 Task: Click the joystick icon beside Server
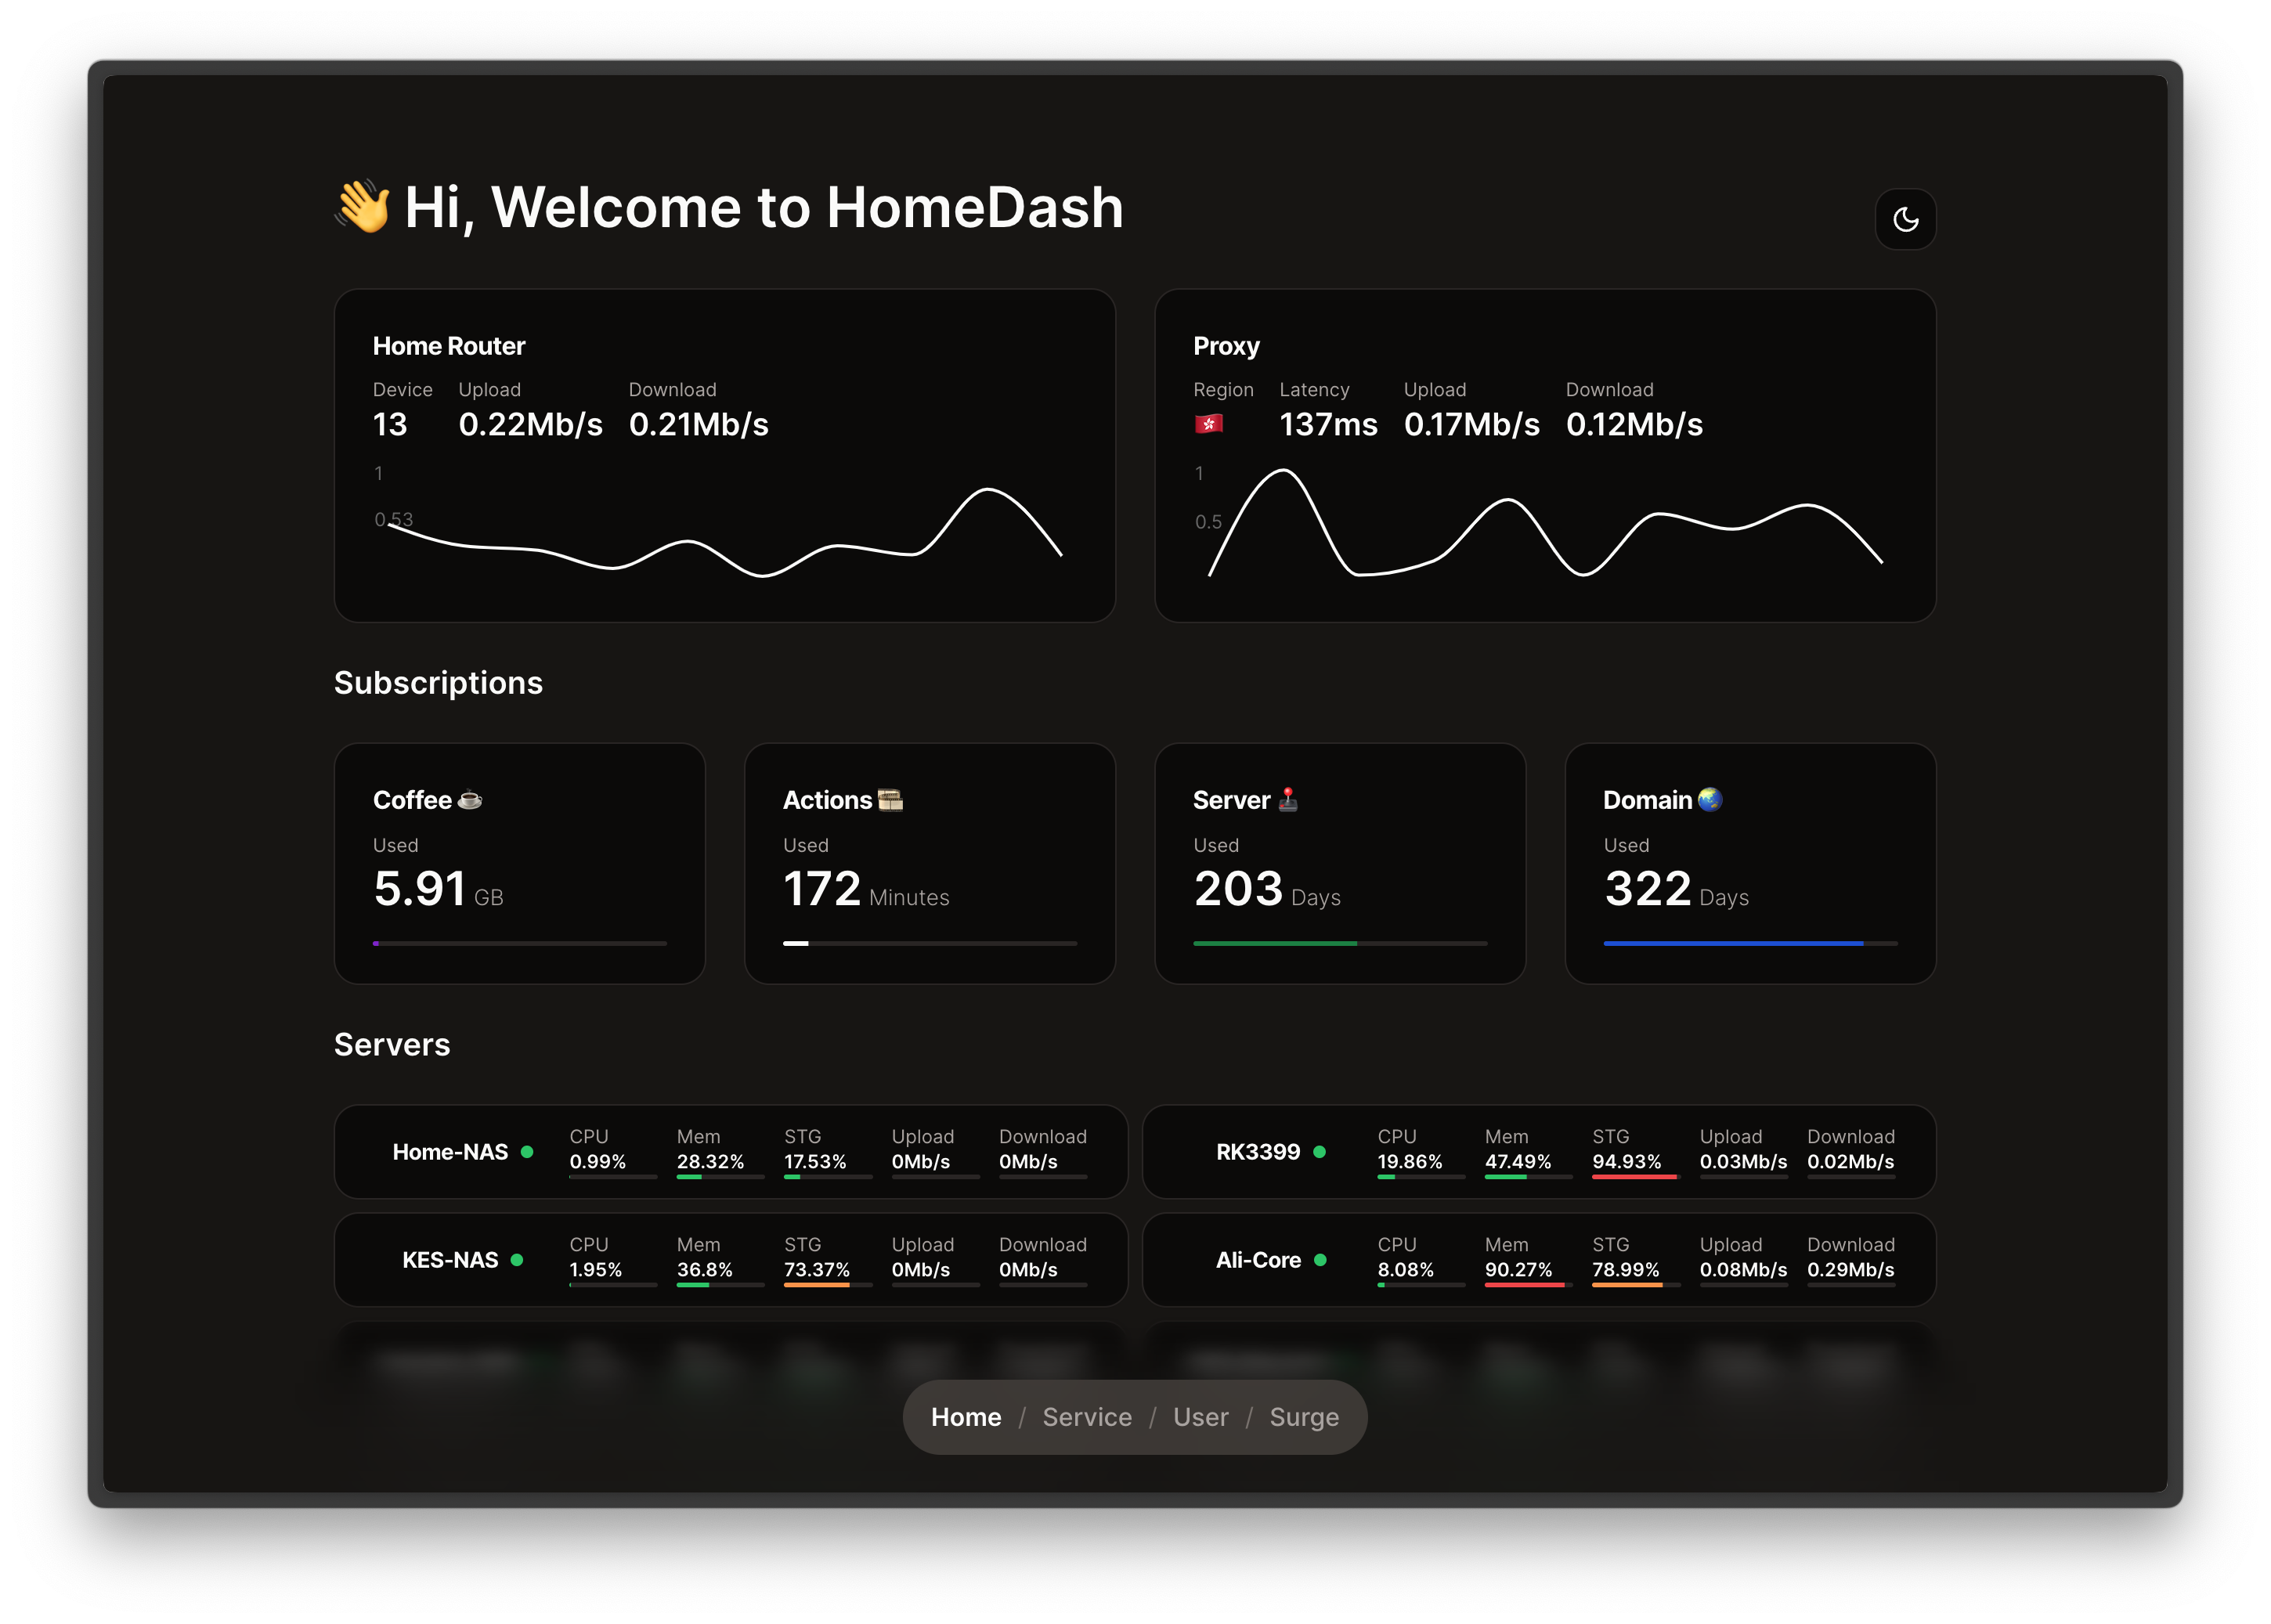pyautogui.click(x=1288, y=800)
